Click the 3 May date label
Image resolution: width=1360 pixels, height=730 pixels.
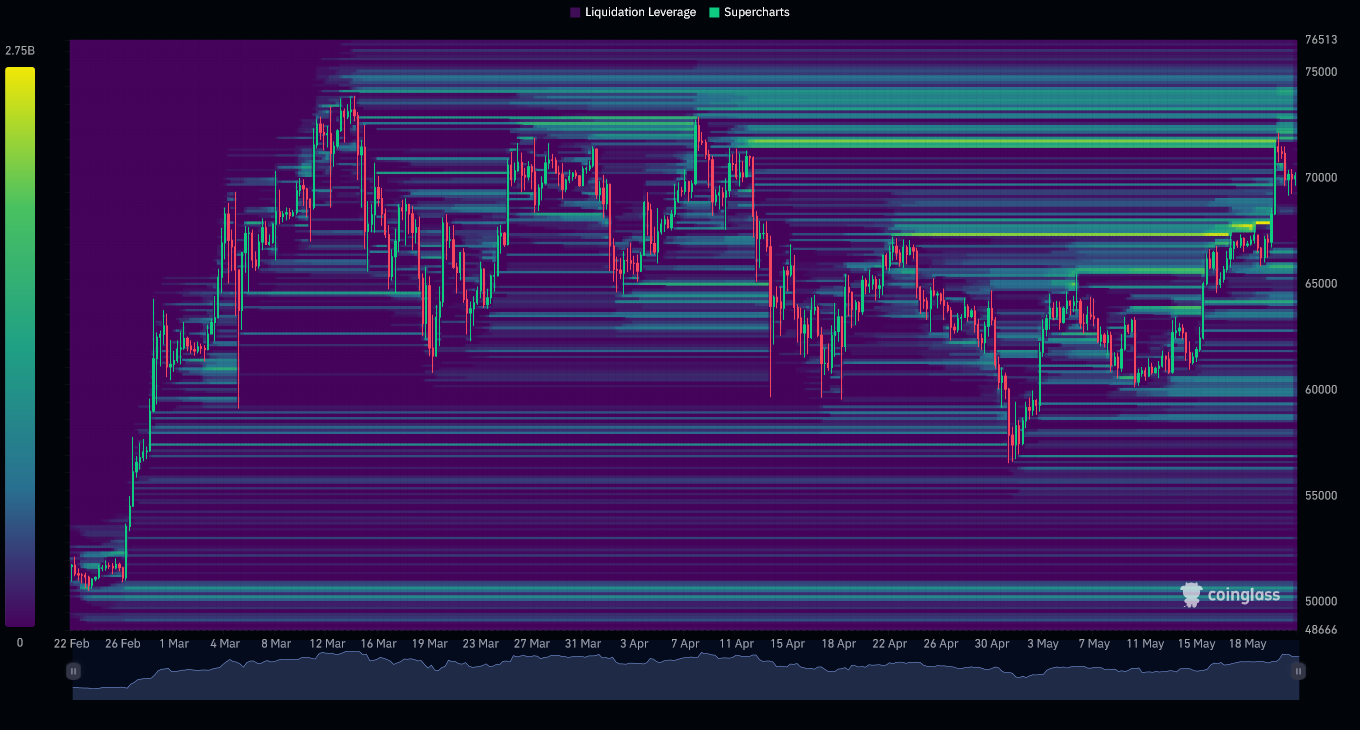[1043, 644]
